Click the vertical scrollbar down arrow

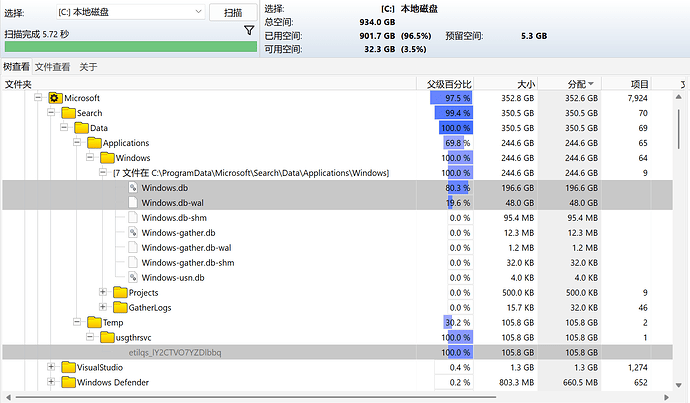coord(679,385)
